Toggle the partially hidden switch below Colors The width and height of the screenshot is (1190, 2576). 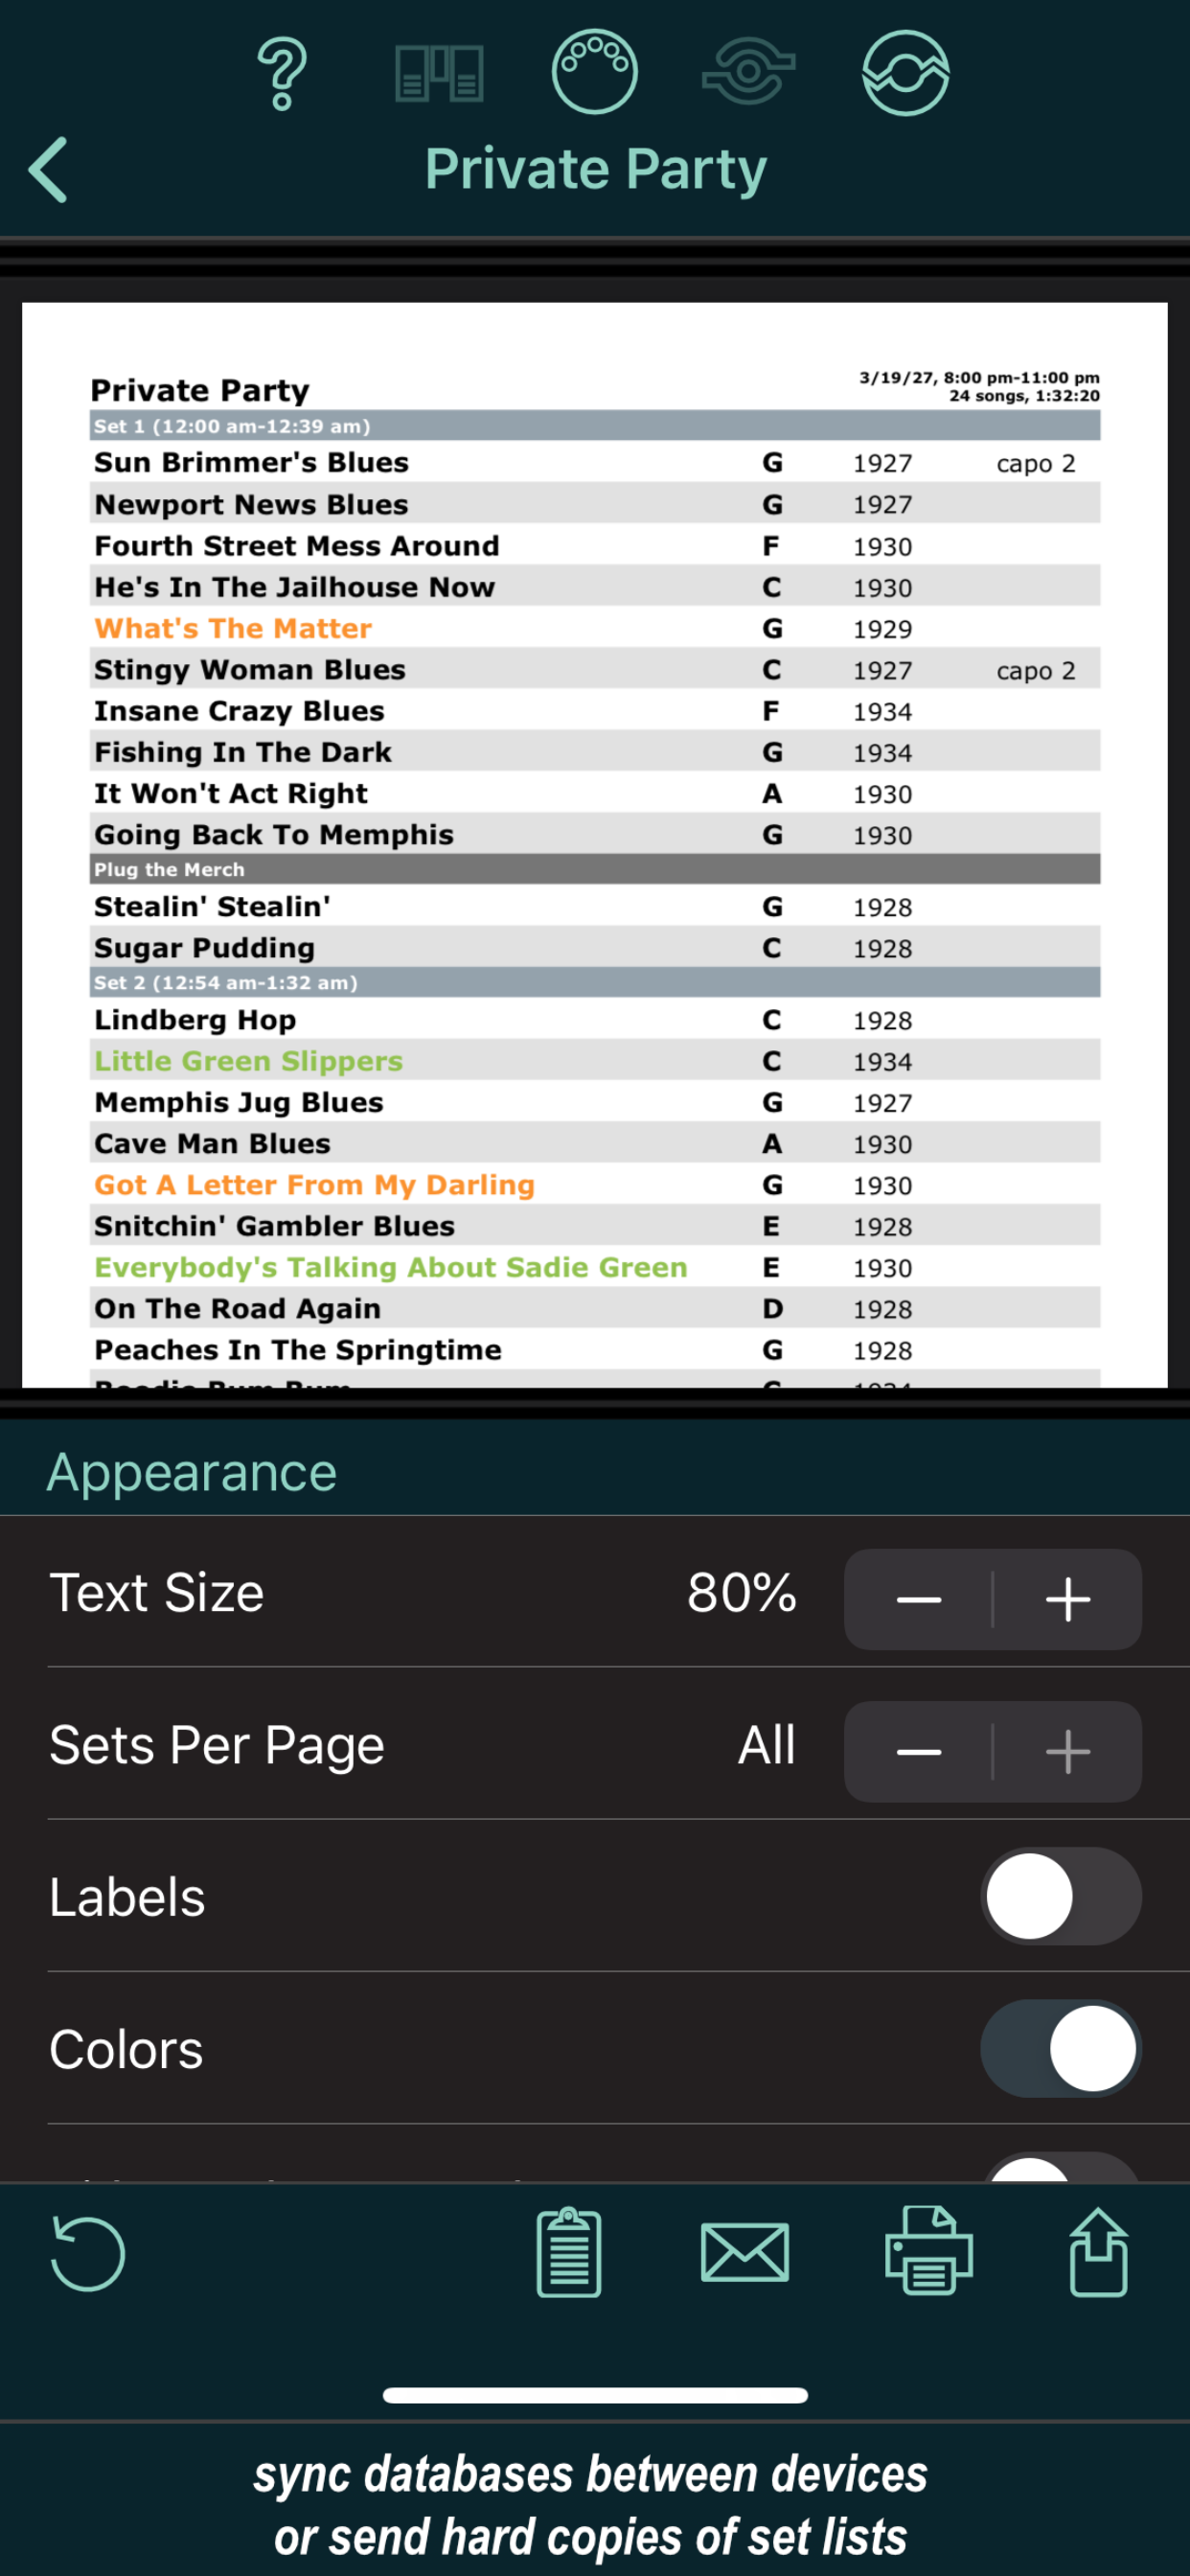pyautogui.click(x=1060, y=2168)
